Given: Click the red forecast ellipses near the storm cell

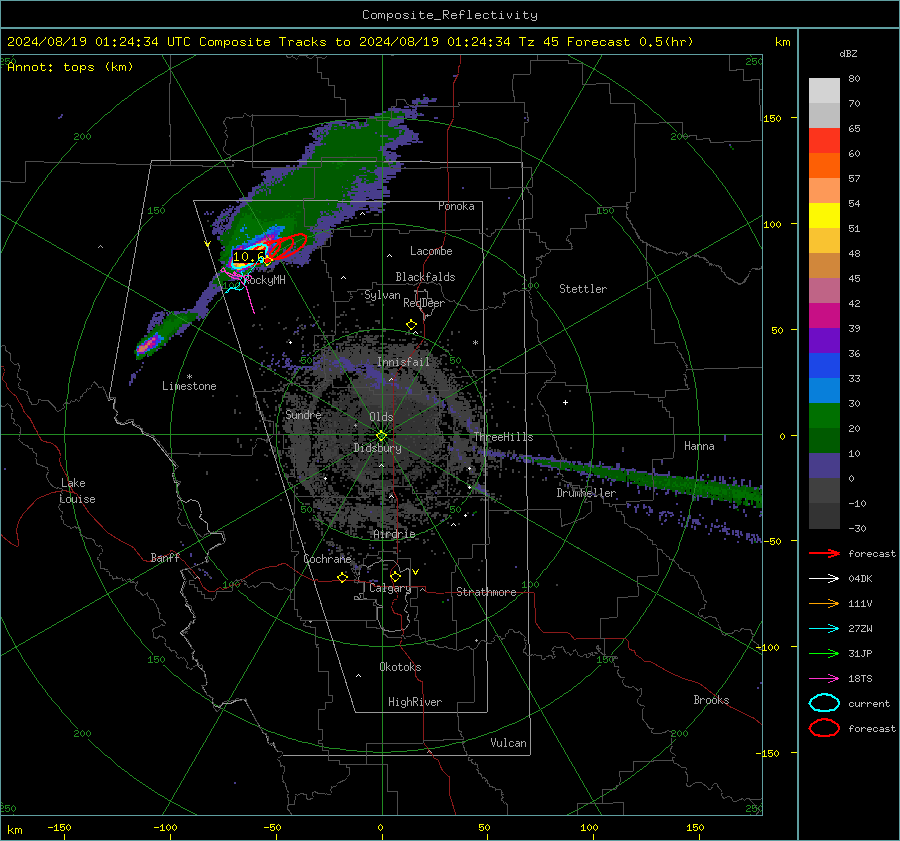Looking at the screenshot, I should (x=289, y=246).
